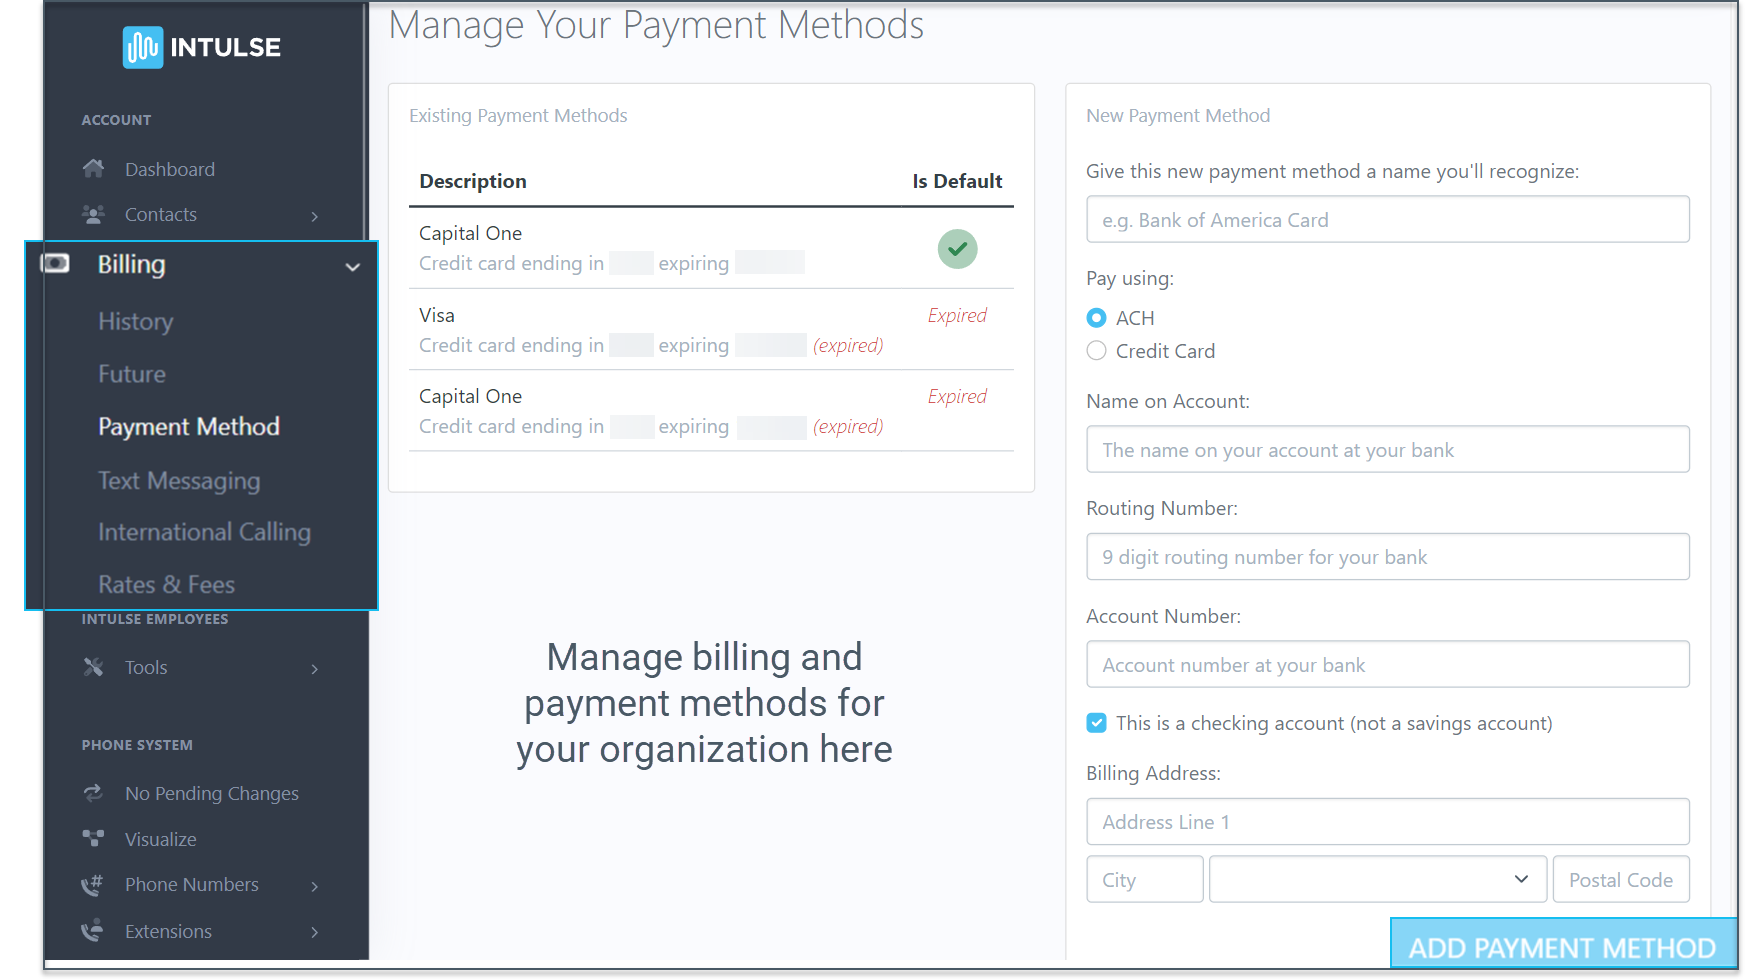The height and width of the screenshot is (980, 1745).
Task: Click the Phone Numbers hash-phone icon
Action: click(93, 884)
